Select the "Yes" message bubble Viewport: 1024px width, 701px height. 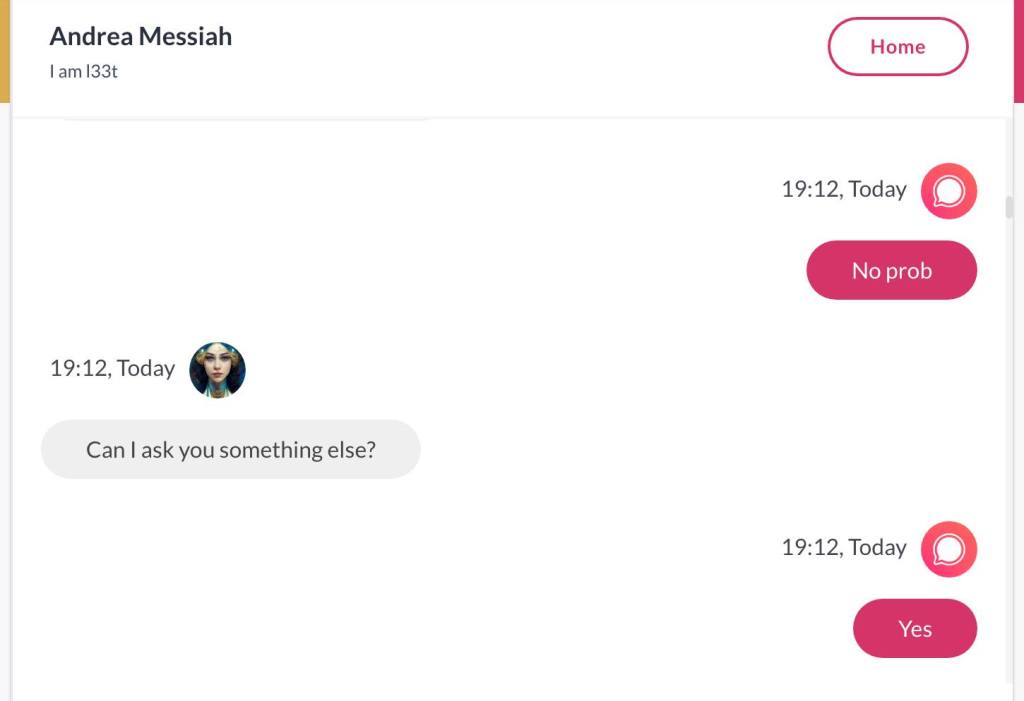tap(914, 629)
